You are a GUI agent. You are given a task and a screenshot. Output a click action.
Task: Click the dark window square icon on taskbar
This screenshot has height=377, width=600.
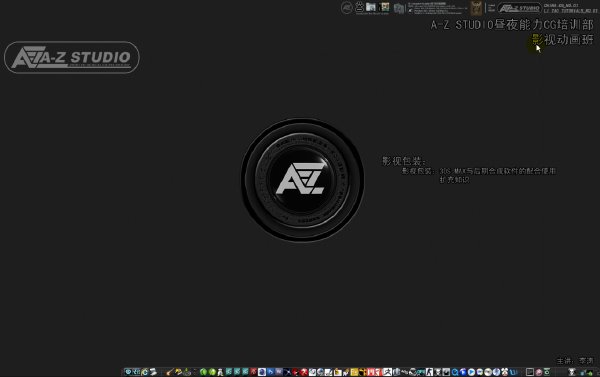[530, 372]
